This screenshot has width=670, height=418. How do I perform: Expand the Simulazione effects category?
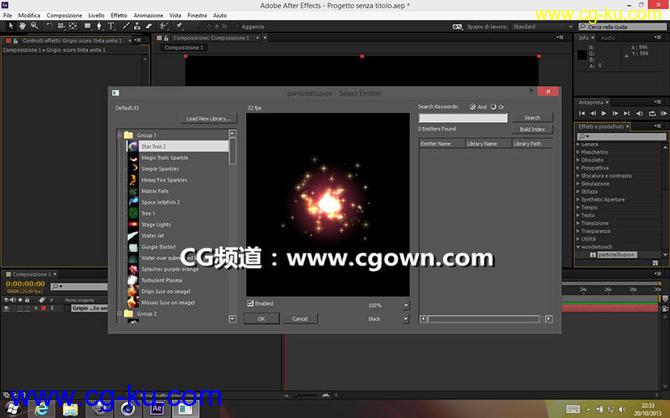578,184
